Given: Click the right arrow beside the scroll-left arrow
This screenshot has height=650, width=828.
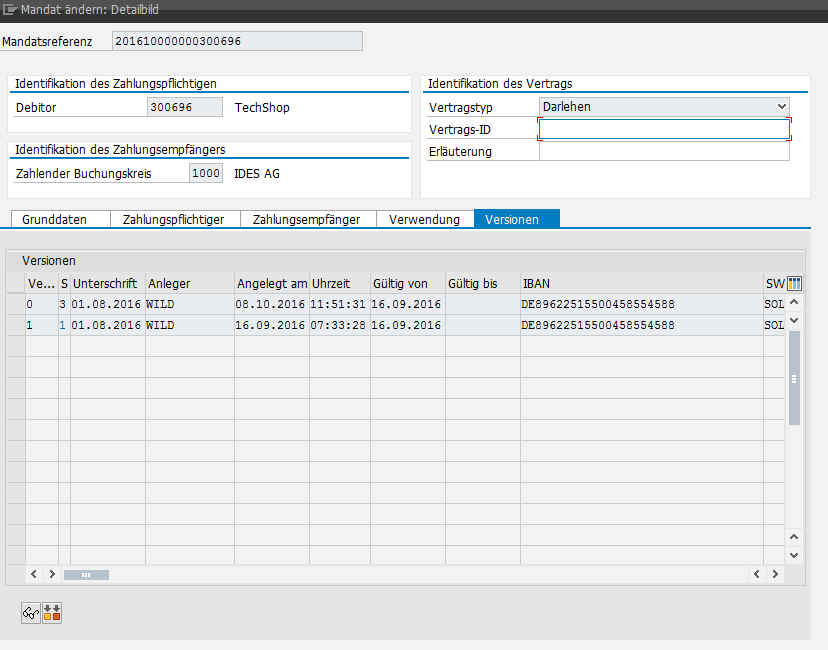Looking at the screenshot, I should (52, 575).
